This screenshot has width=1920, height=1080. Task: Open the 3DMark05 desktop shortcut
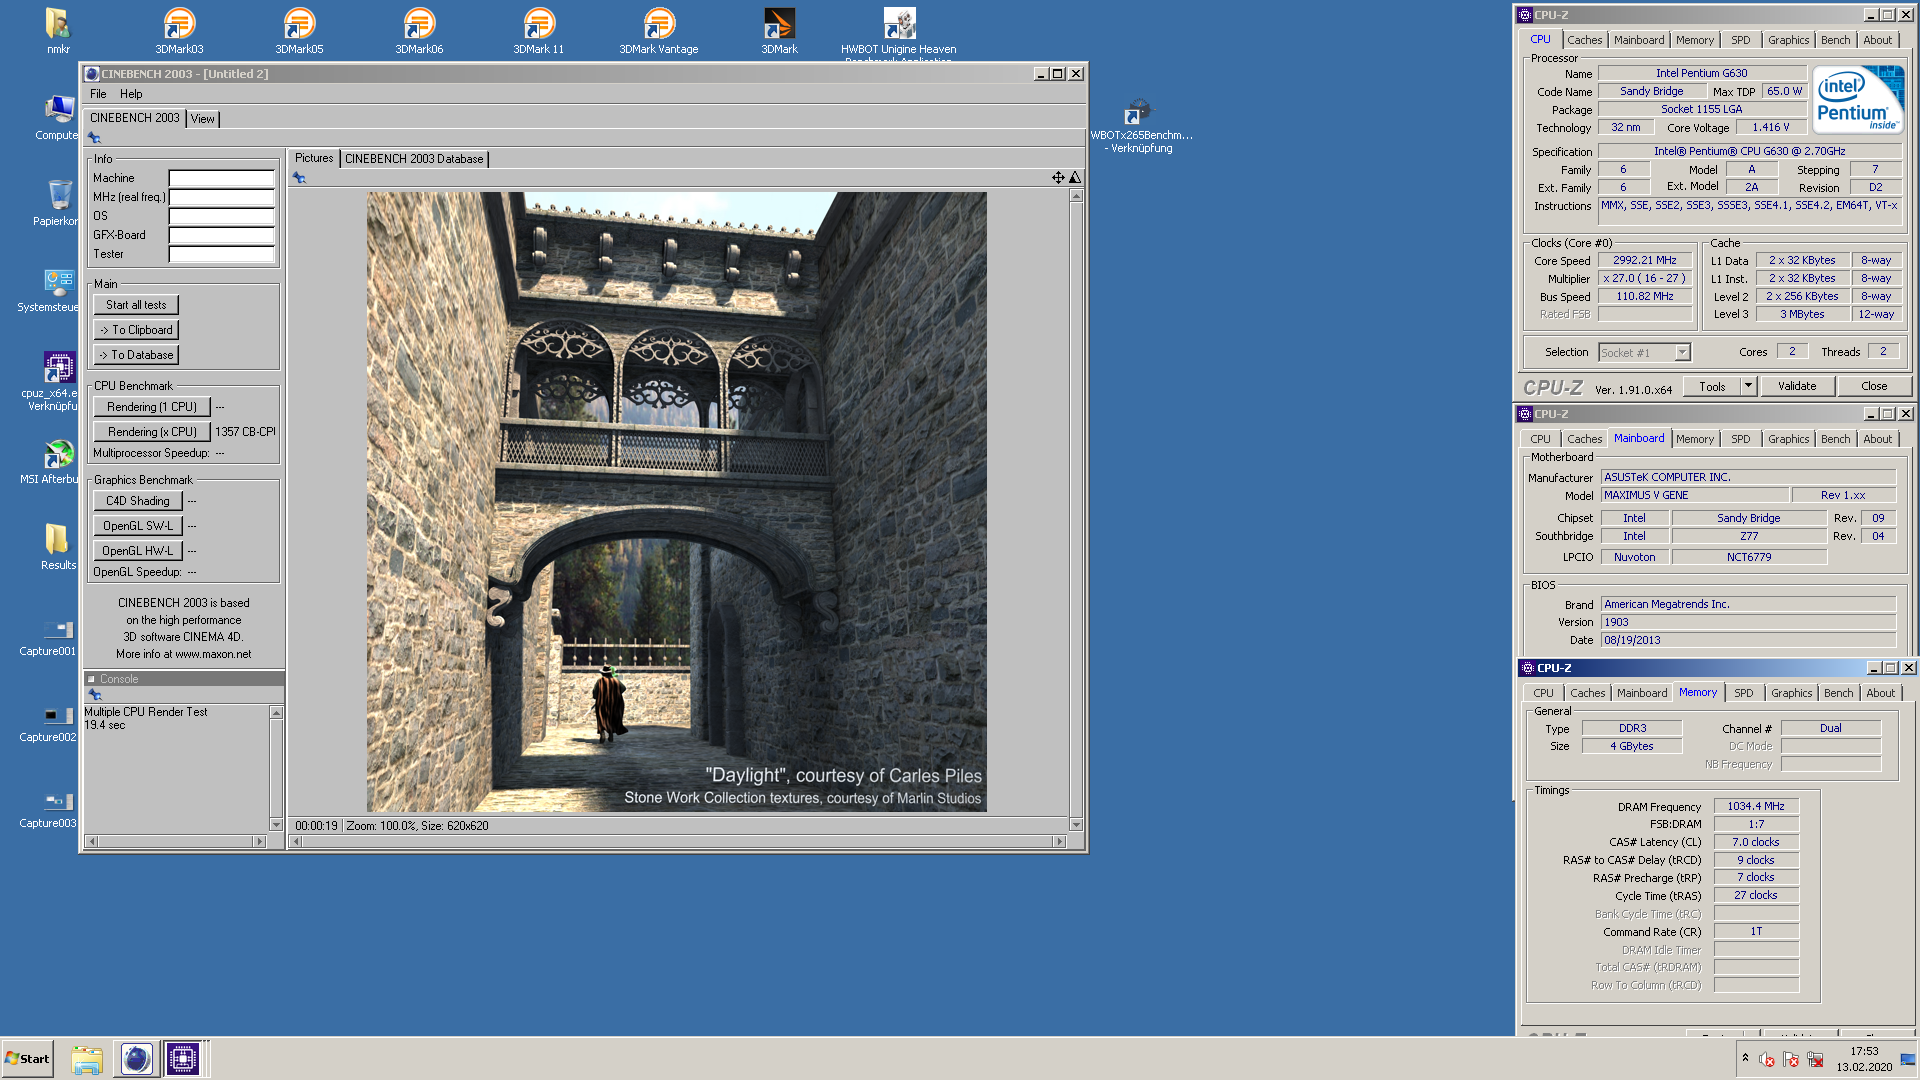click(299, 30)
